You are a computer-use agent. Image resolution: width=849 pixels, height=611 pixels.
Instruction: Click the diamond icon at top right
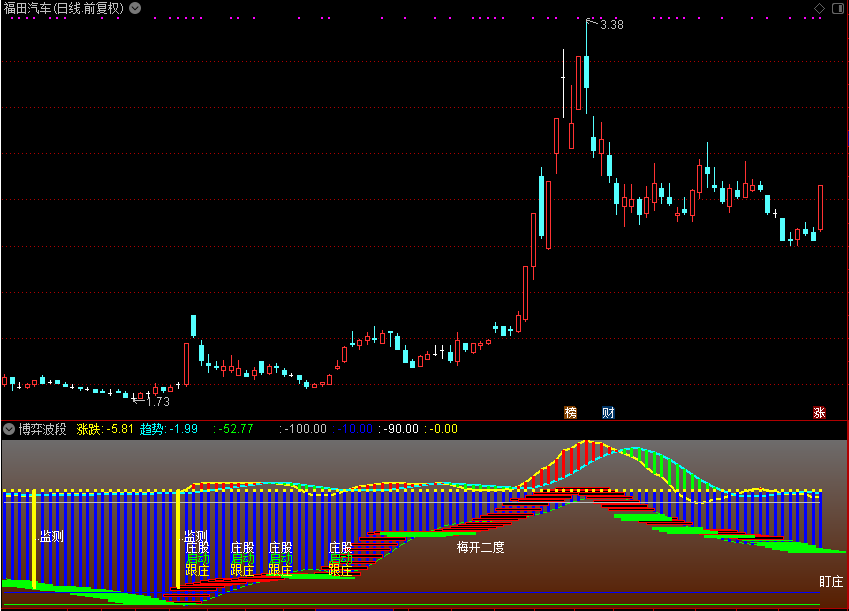[819, 8]
